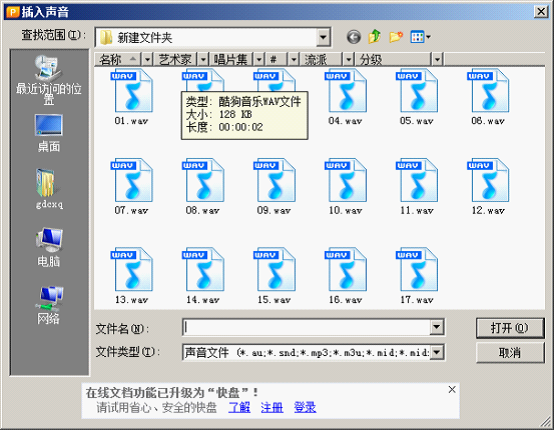Open the 唱片集 column filter arrow
Viewport: 554px width, 431px height.
tap(259, 59)
